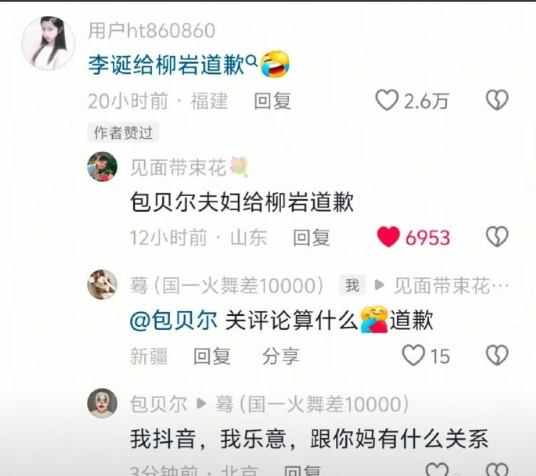Tap the 作者赞过 tag
Viewport: 536px width, 476px height.
click(x=123, y=132)
